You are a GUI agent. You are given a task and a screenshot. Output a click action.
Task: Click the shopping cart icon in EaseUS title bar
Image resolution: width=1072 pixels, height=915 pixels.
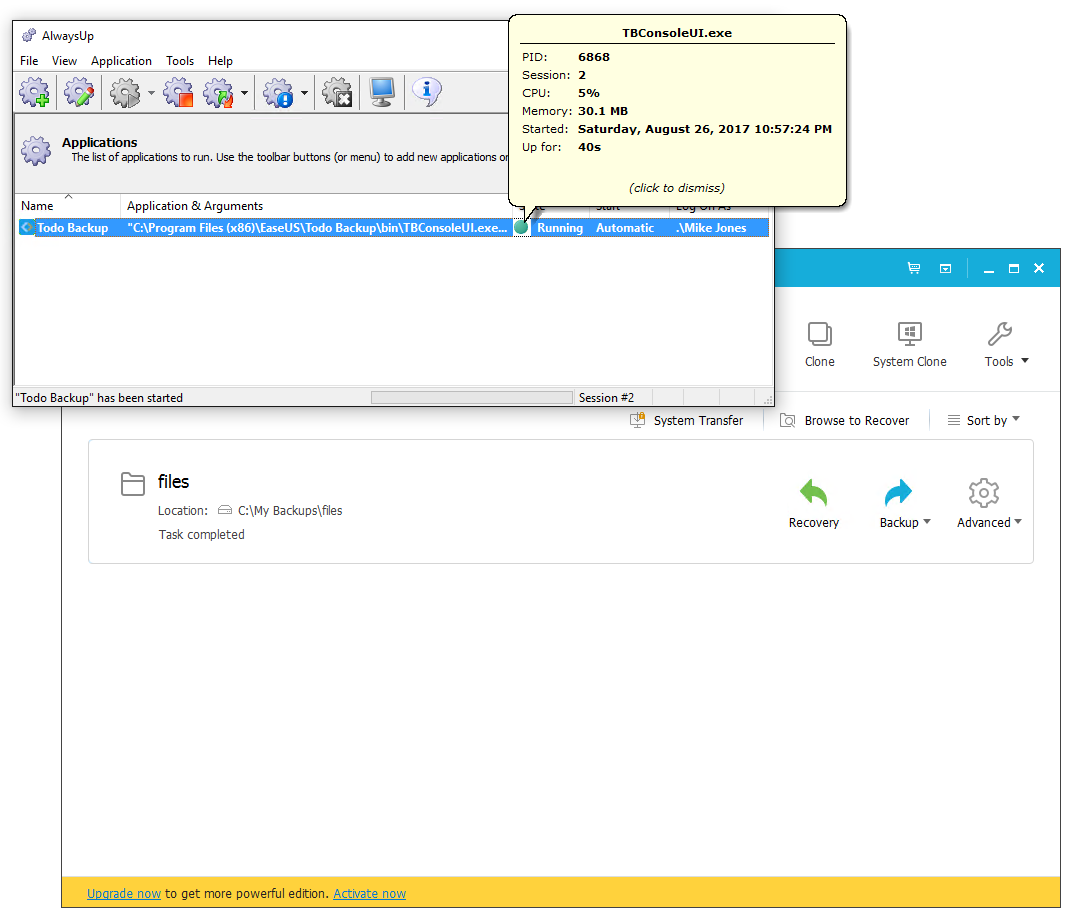[x=913, y=268]
